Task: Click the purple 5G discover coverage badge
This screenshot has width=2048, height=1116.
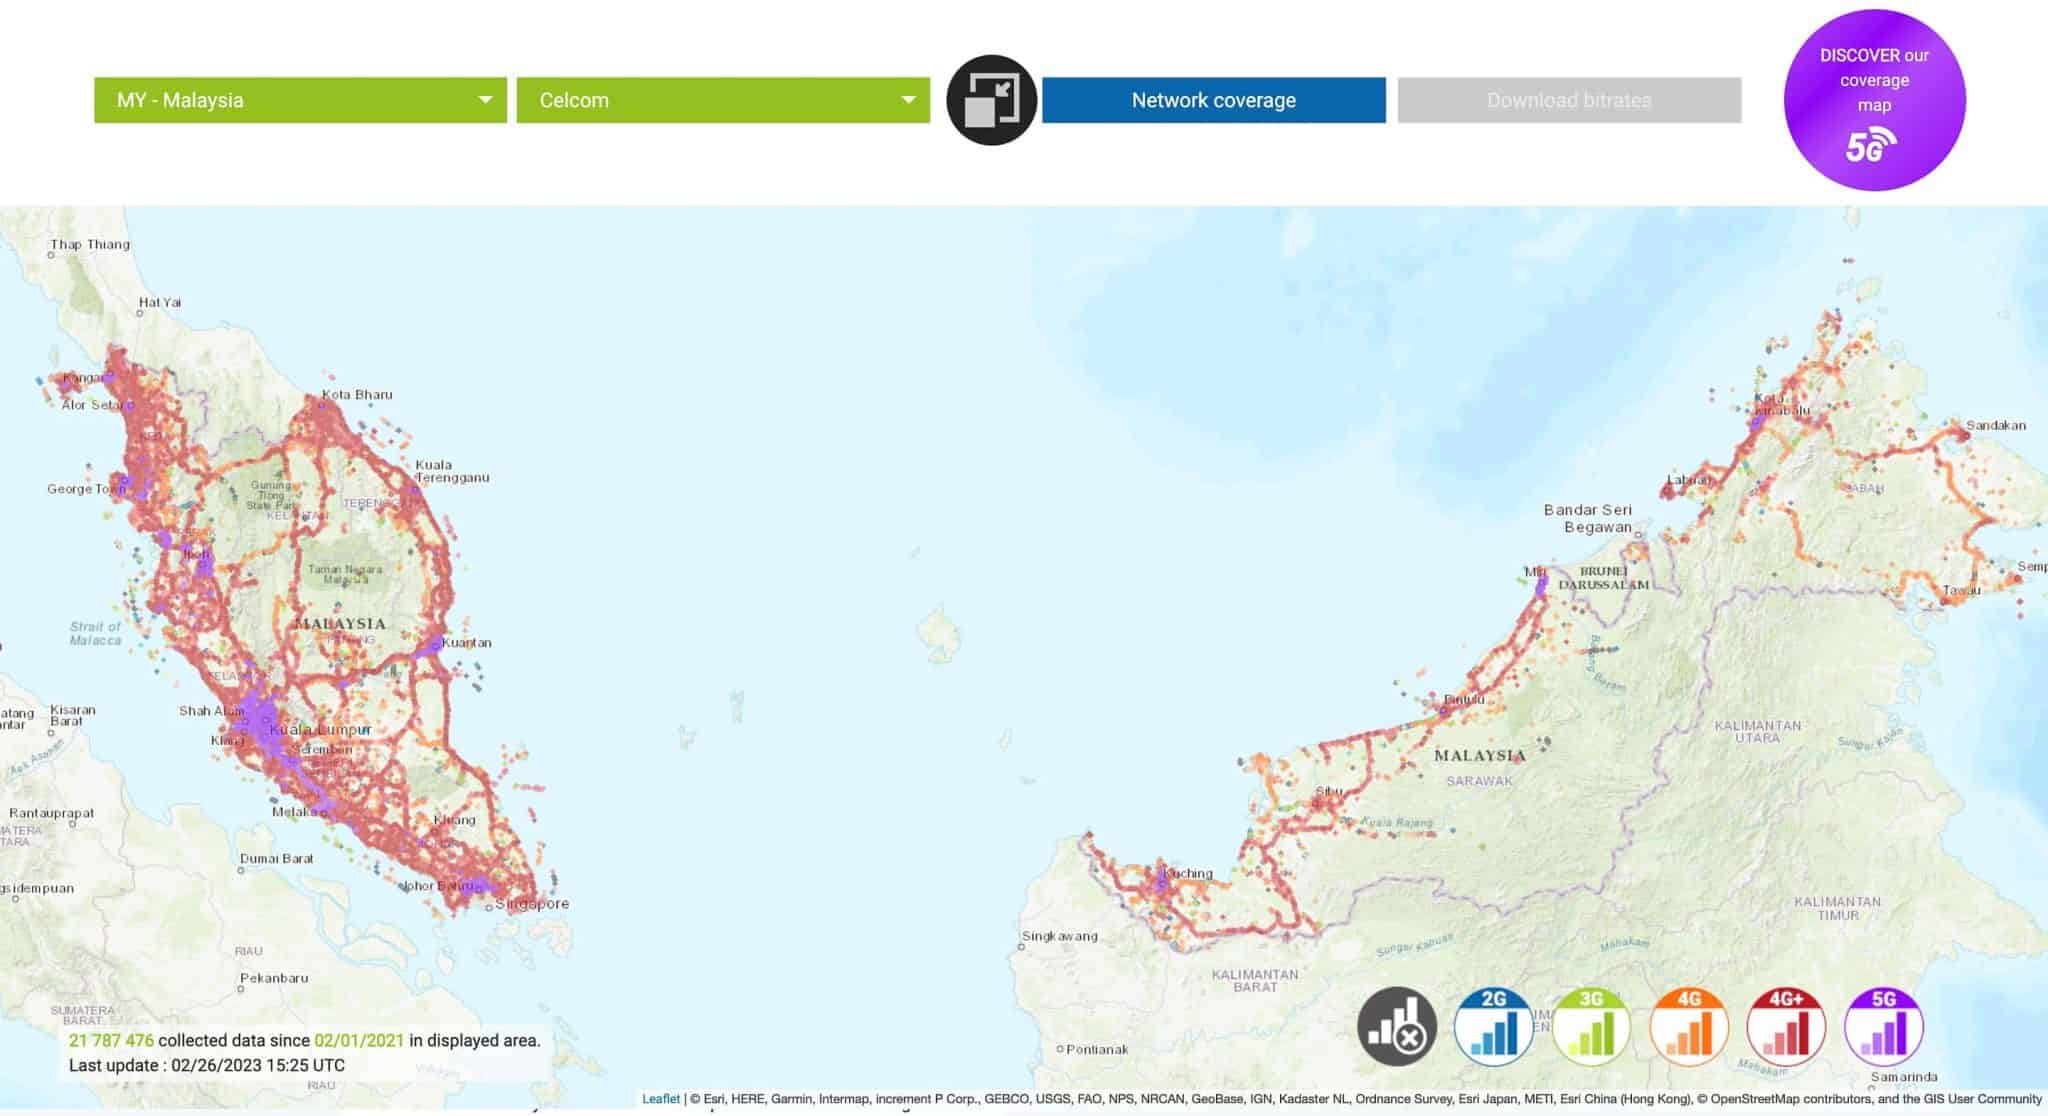Action: [x=1874, y=100]
